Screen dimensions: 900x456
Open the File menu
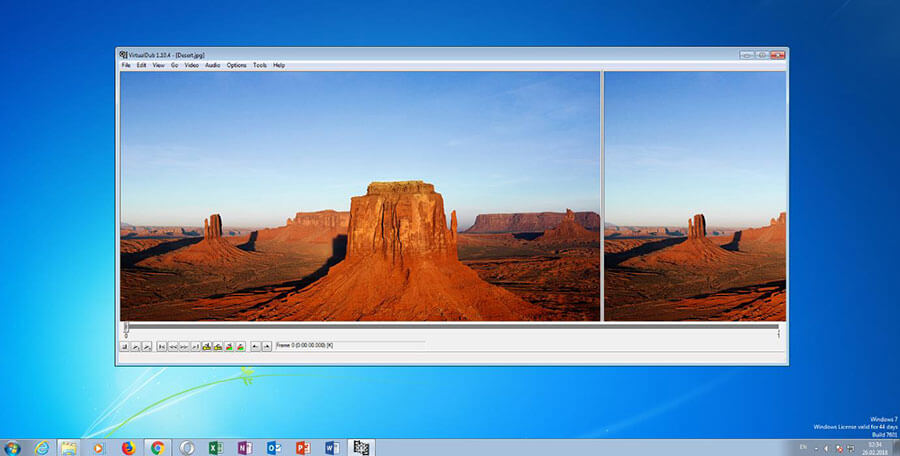coord(126,65)
